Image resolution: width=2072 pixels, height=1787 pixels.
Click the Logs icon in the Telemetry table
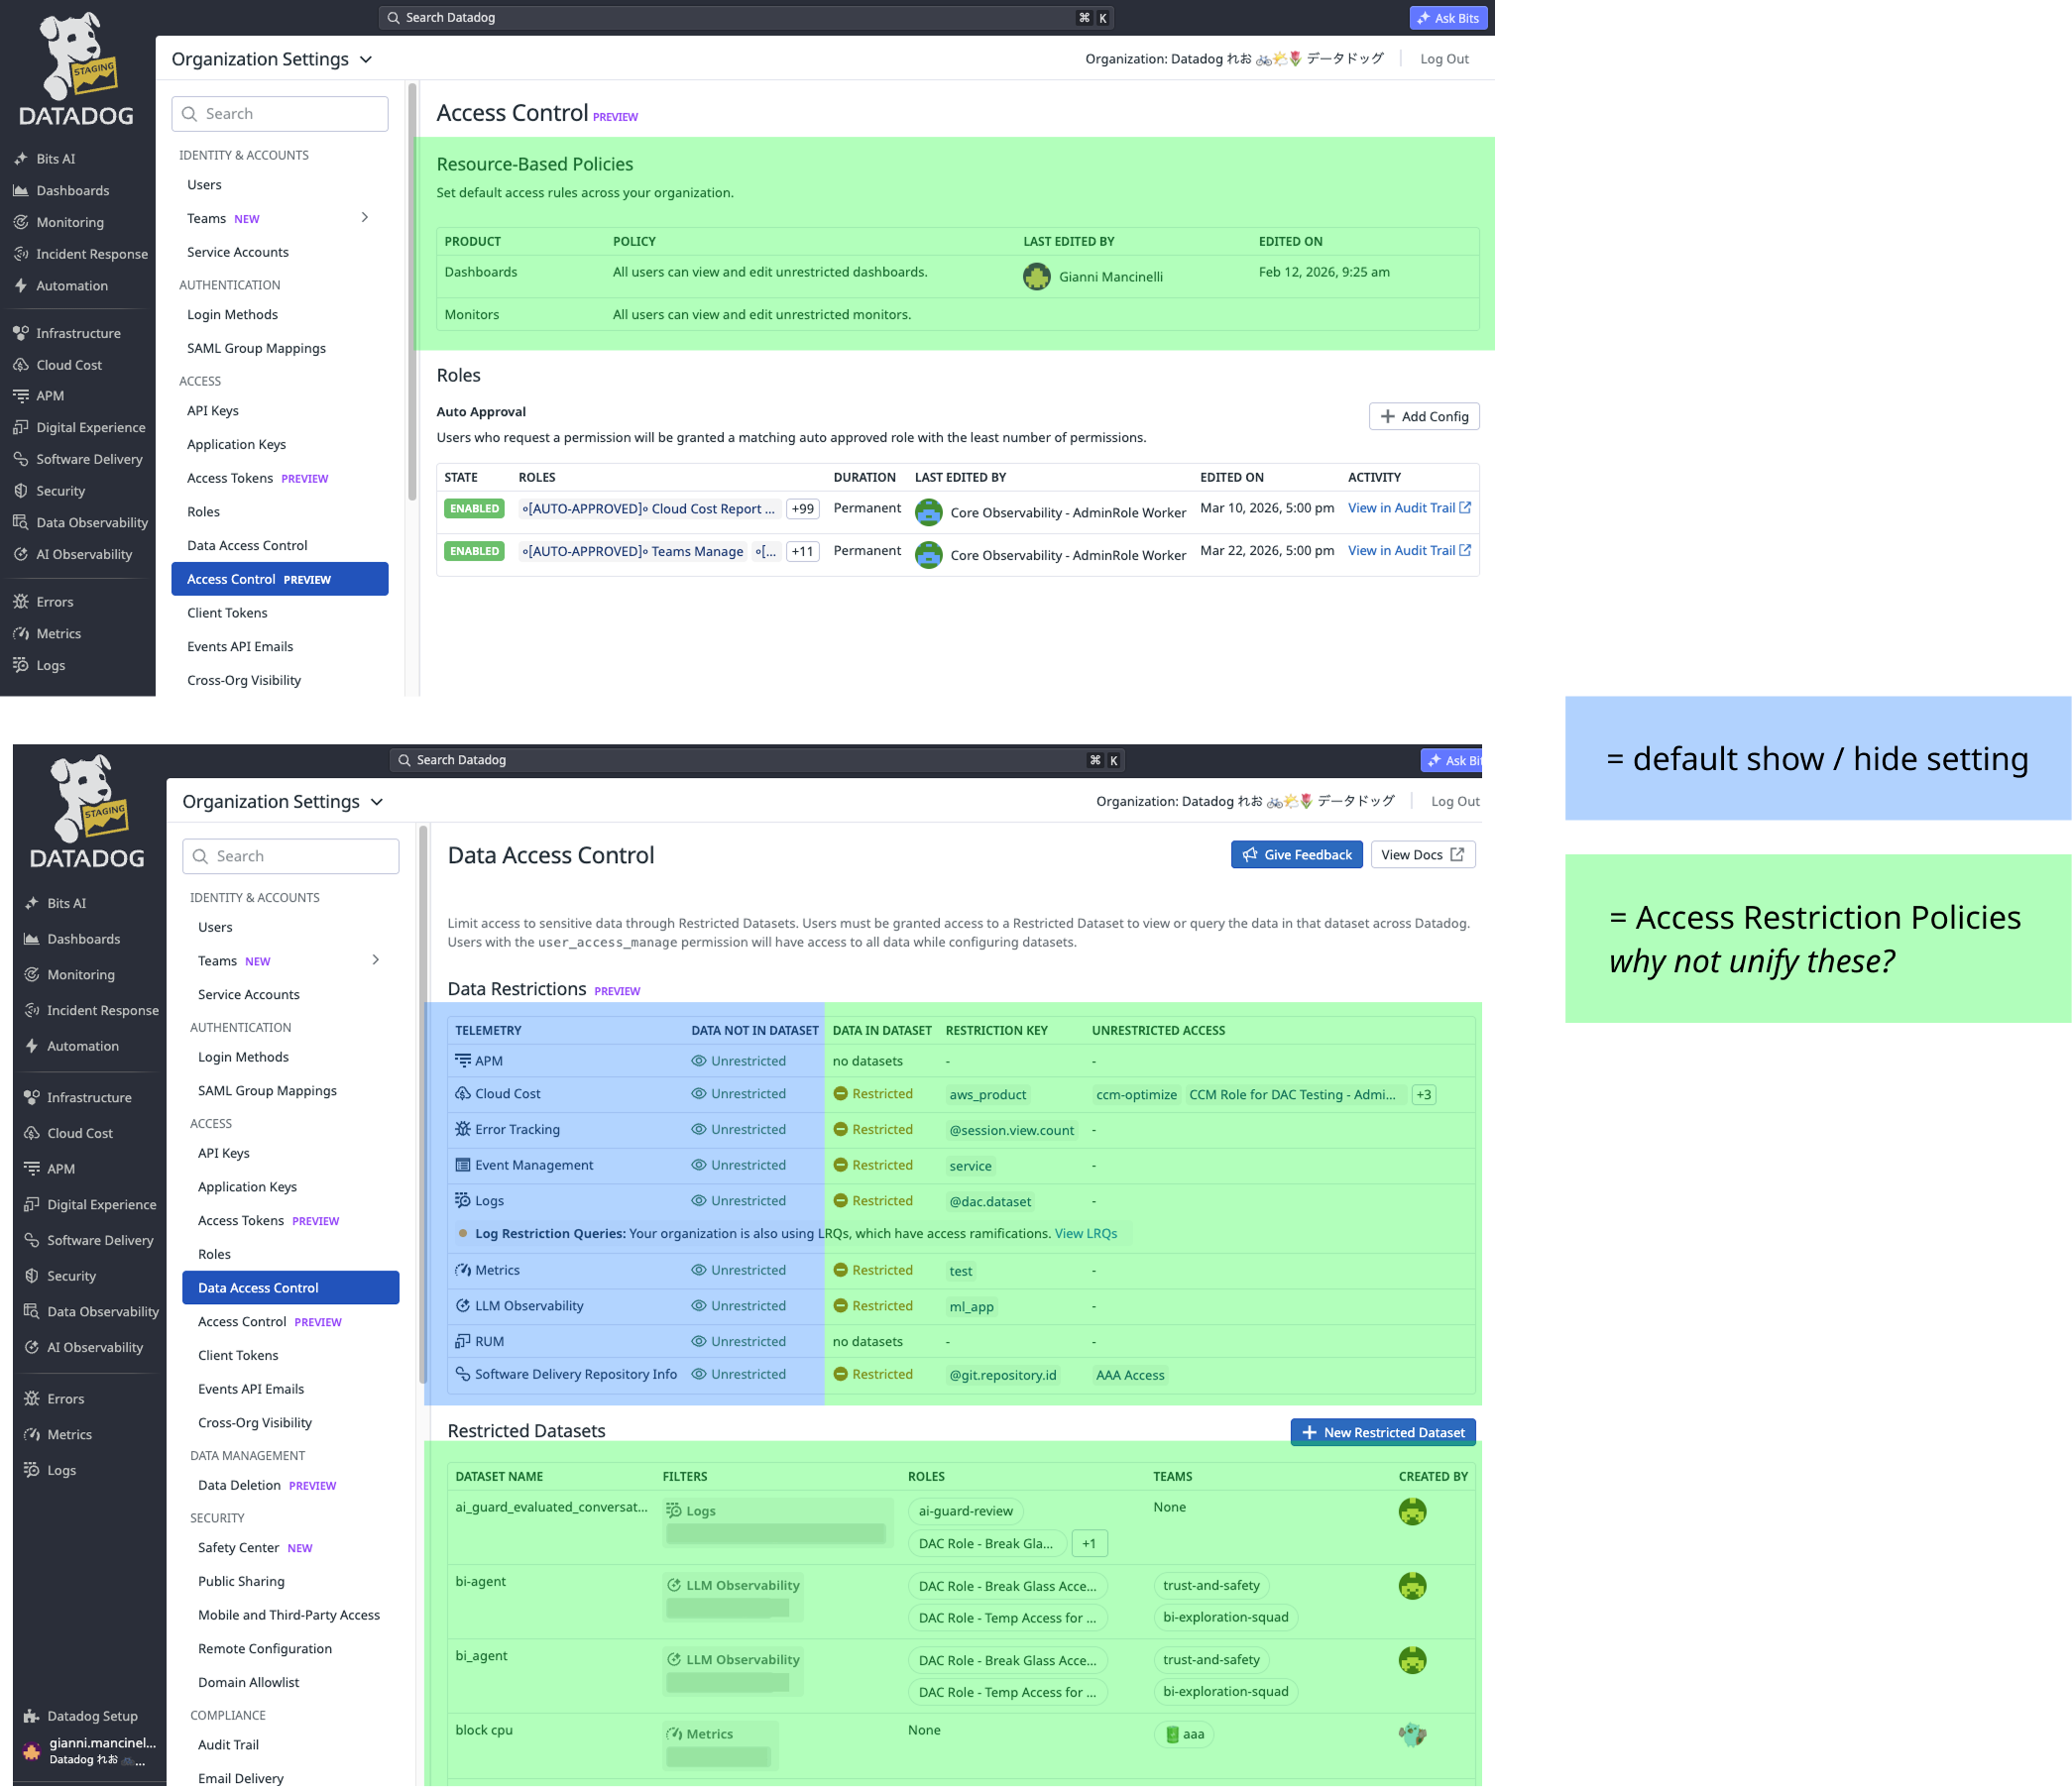point(463,1200)
